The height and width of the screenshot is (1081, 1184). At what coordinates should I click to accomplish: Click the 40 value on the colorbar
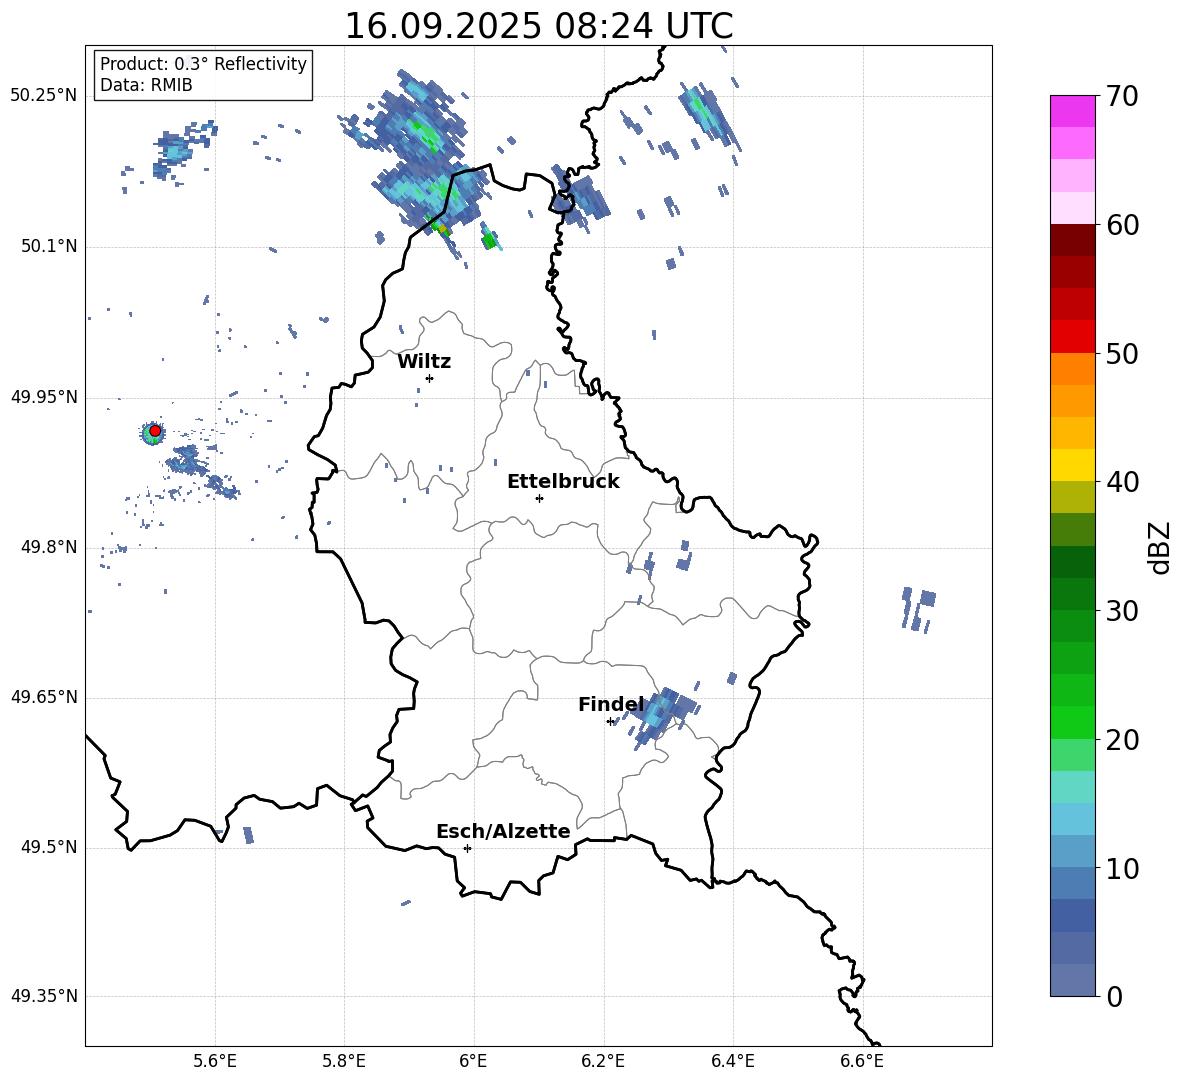[1122, 482]
